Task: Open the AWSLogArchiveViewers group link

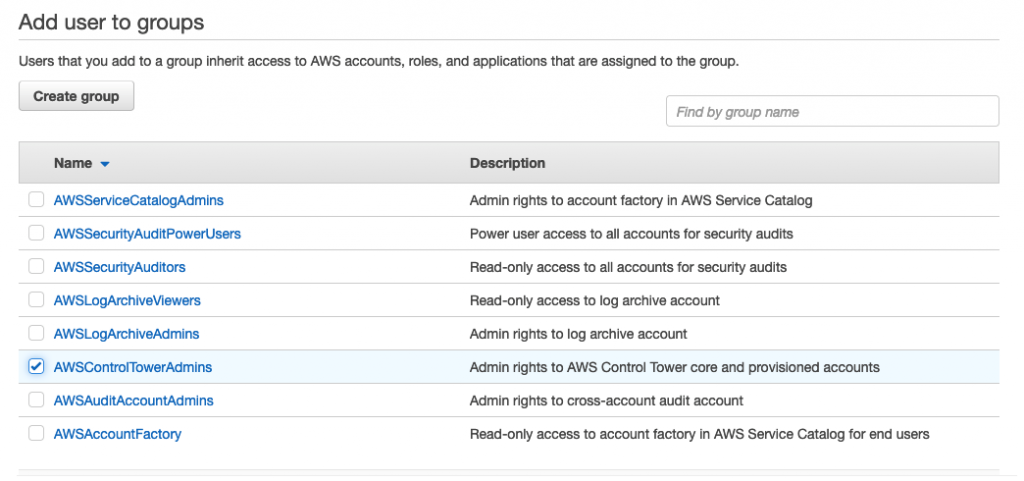Action: (x=127, y=300)
